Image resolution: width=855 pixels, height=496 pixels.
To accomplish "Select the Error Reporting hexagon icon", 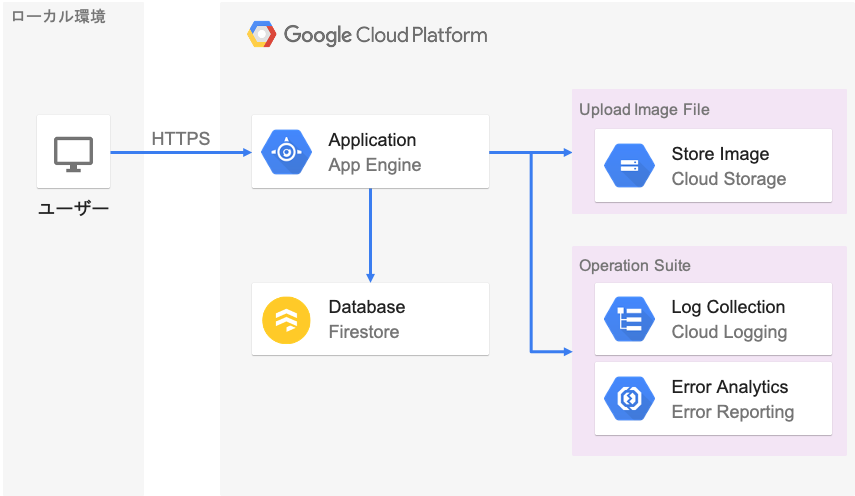I will click(x=629, y=398).
